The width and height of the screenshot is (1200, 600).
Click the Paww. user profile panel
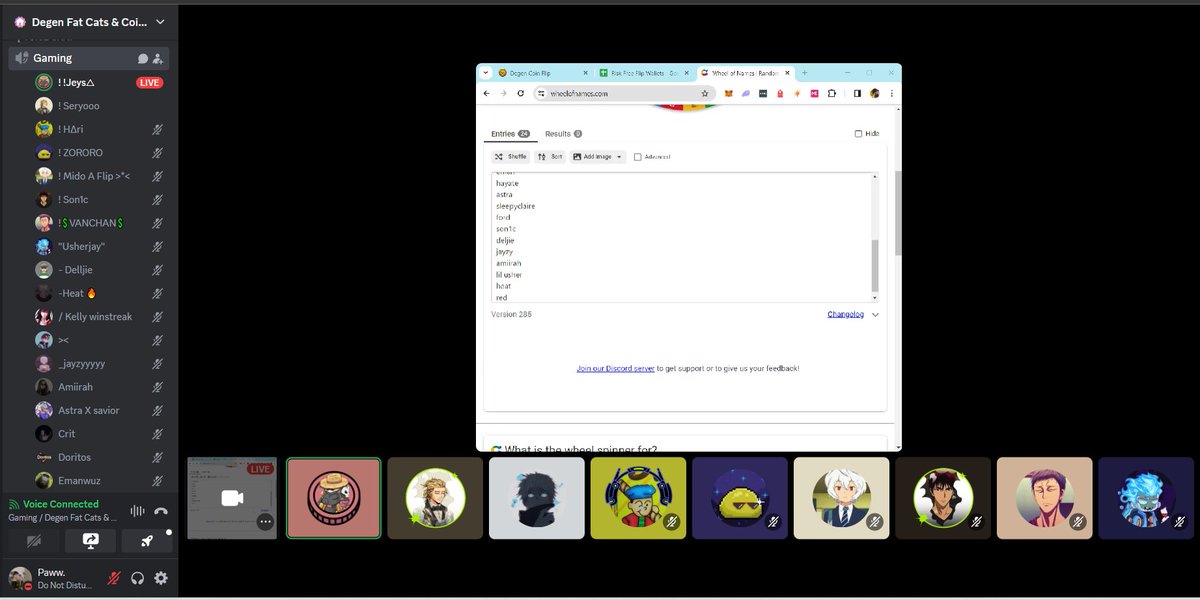coord(52,578)
